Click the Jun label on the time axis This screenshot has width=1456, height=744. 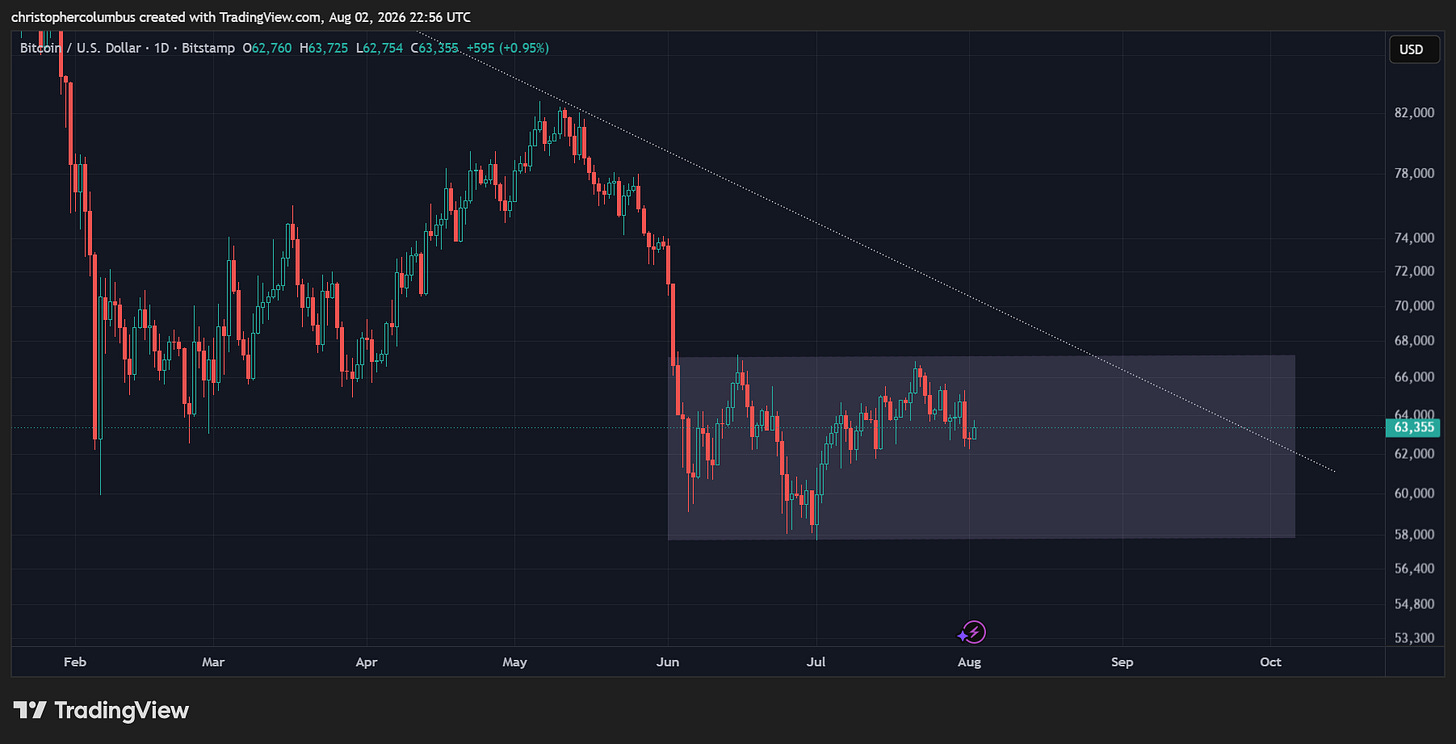pos(669,662)
